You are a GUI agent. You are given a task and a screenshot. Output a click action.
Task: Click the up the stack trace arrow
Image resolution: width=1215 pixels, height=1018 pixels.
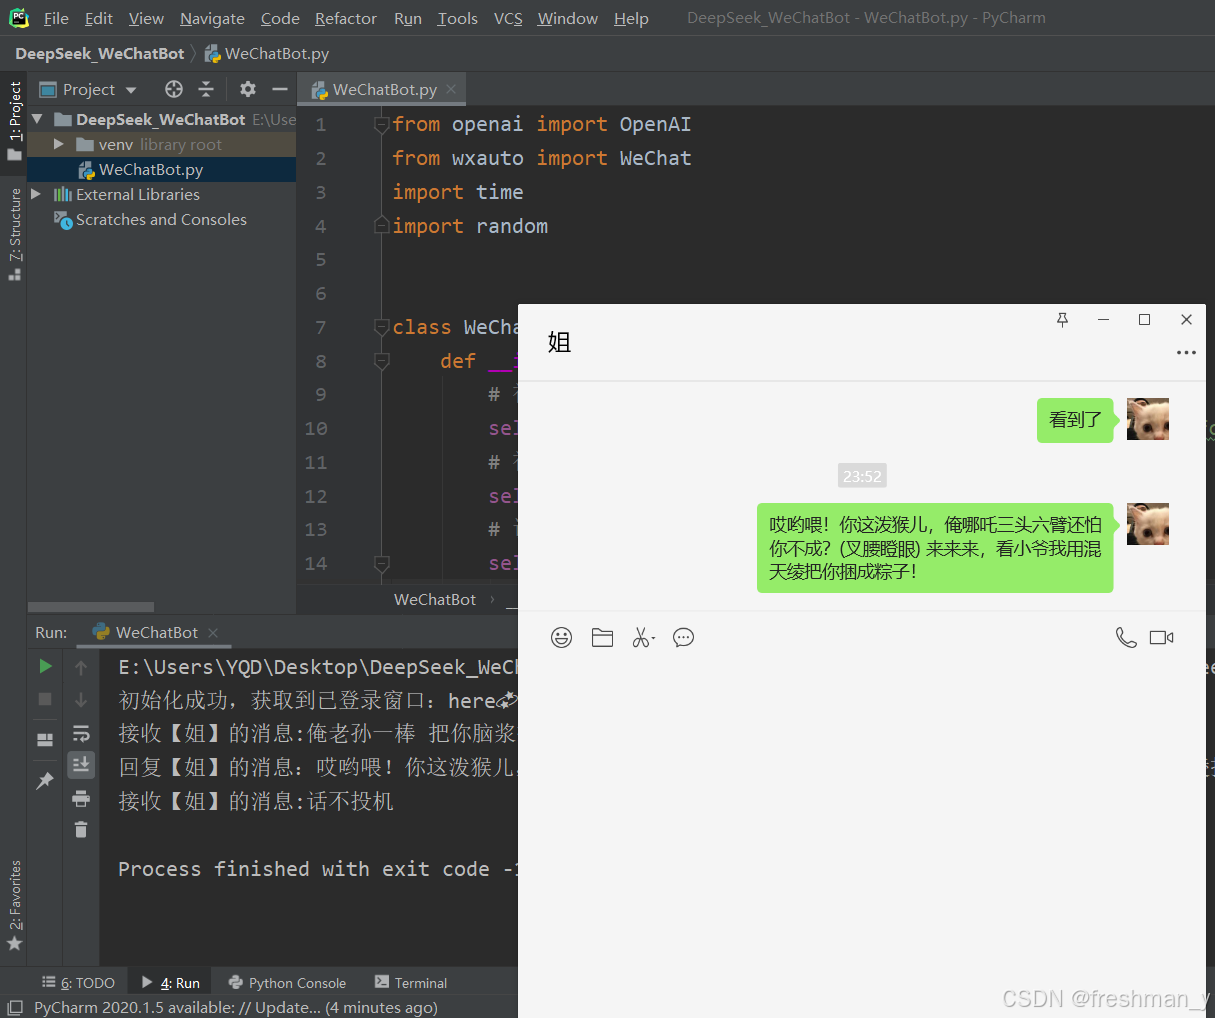coord(81,667)
